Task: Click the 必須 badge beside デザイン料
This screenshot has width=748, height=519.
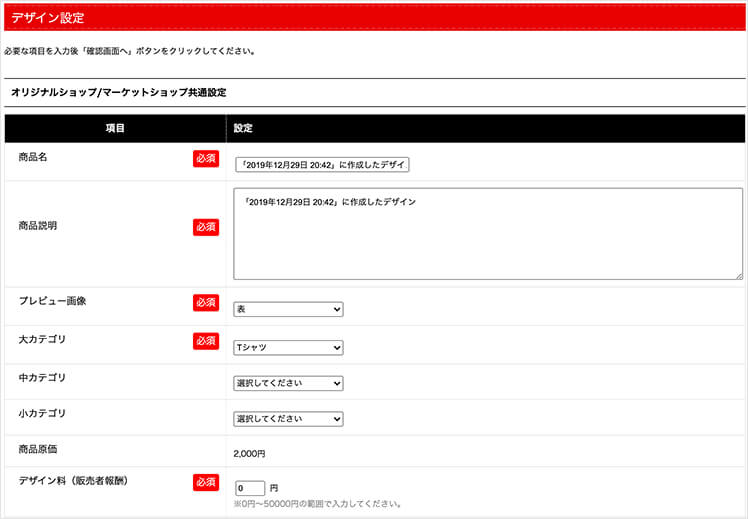Action: [206, 482]
